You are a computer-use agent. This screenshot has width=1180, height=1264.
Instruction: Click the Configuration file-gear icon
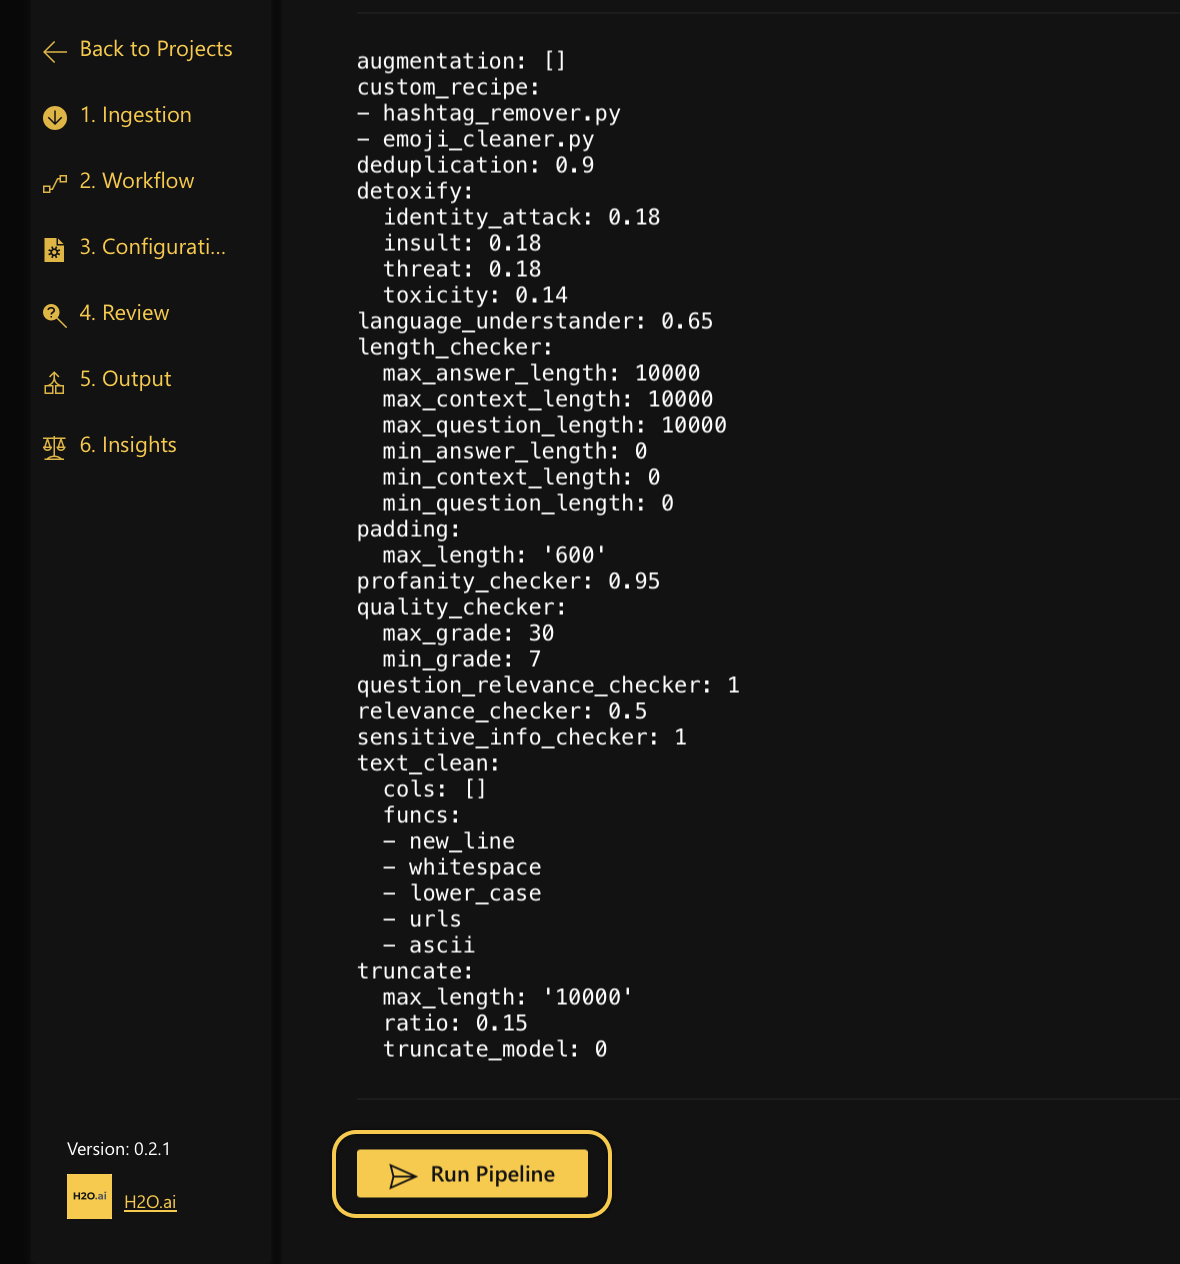pyautogui.click(x=55, y=249)
